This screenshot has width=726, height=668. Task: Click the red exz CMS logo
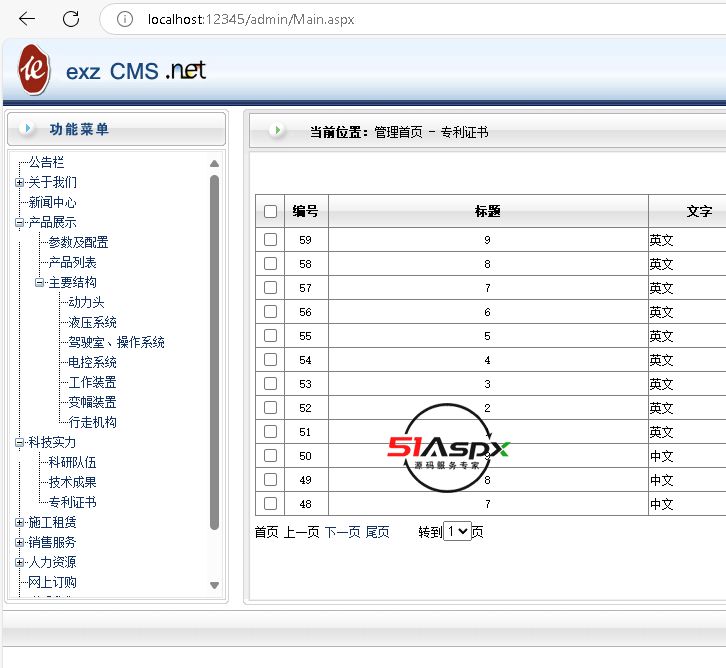click(x=34, y=70)
